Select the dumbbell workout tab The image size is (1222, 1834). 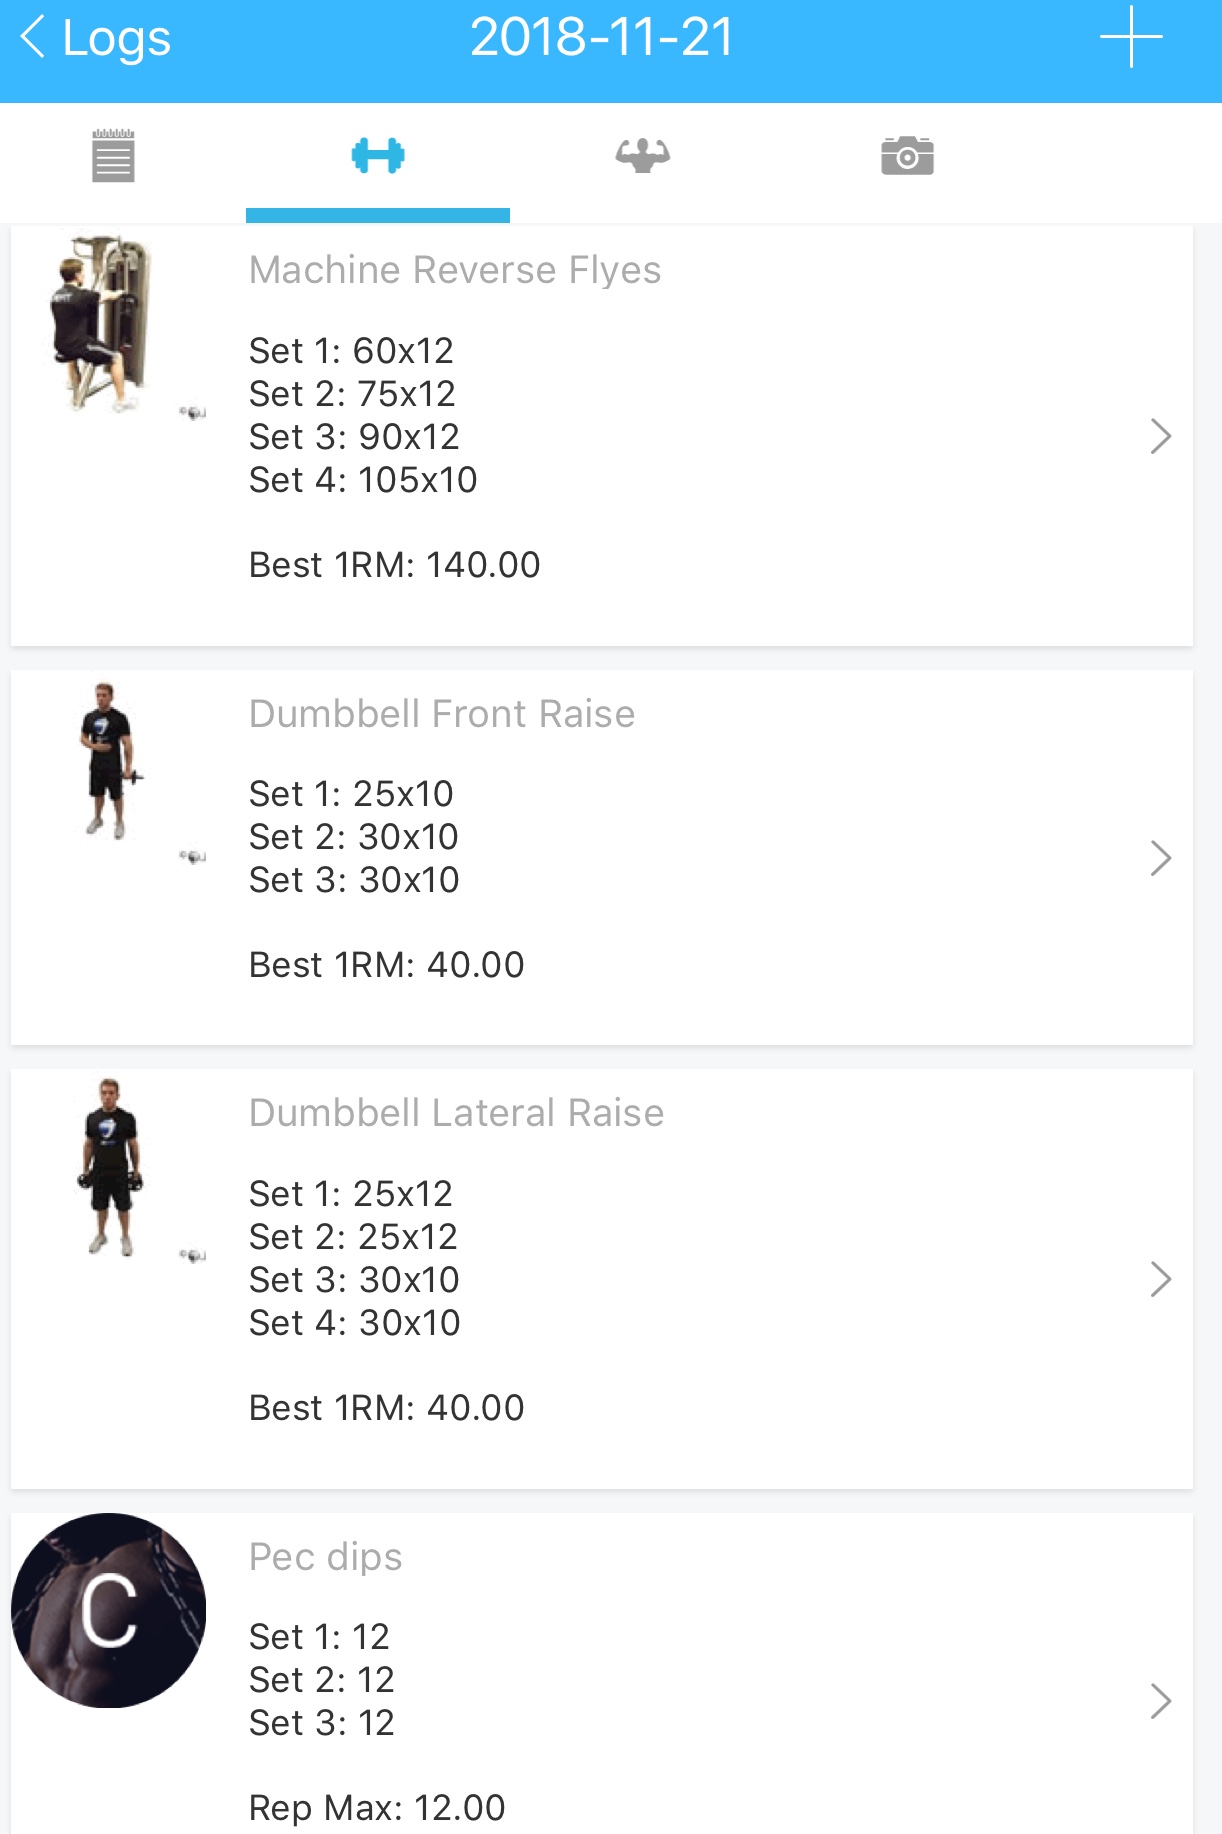[378, 156]
